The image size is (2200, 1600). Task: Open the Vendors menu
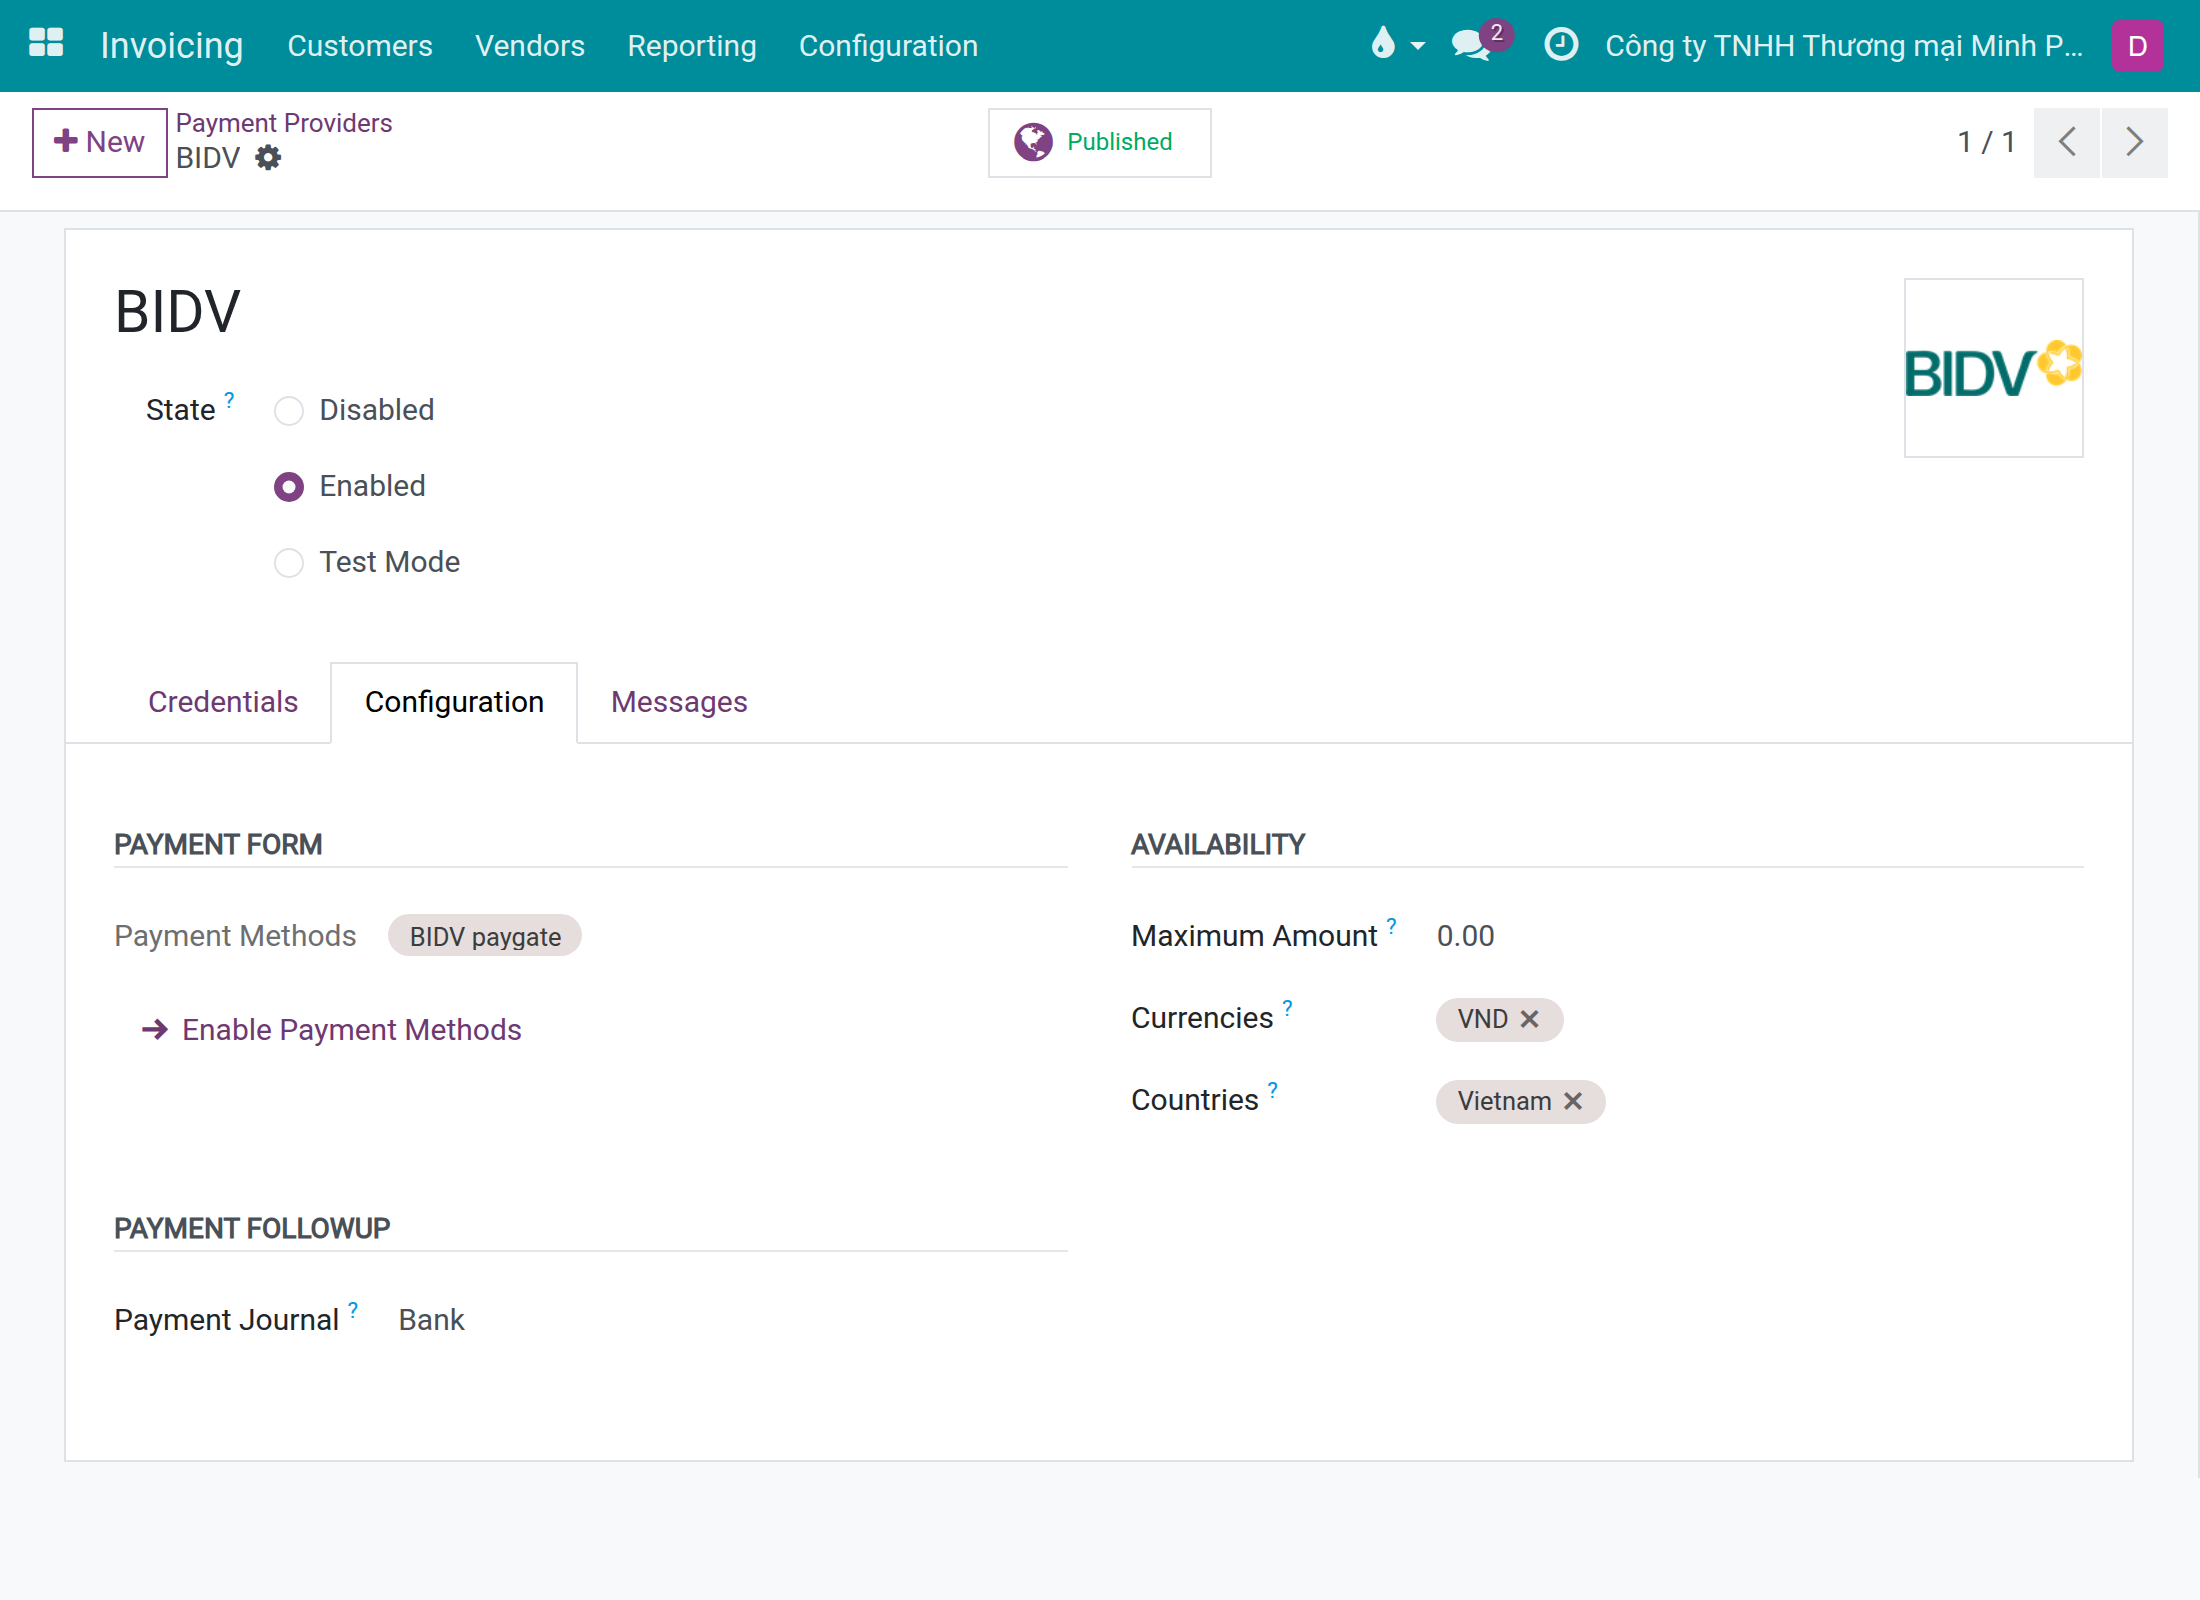[530, 46]
